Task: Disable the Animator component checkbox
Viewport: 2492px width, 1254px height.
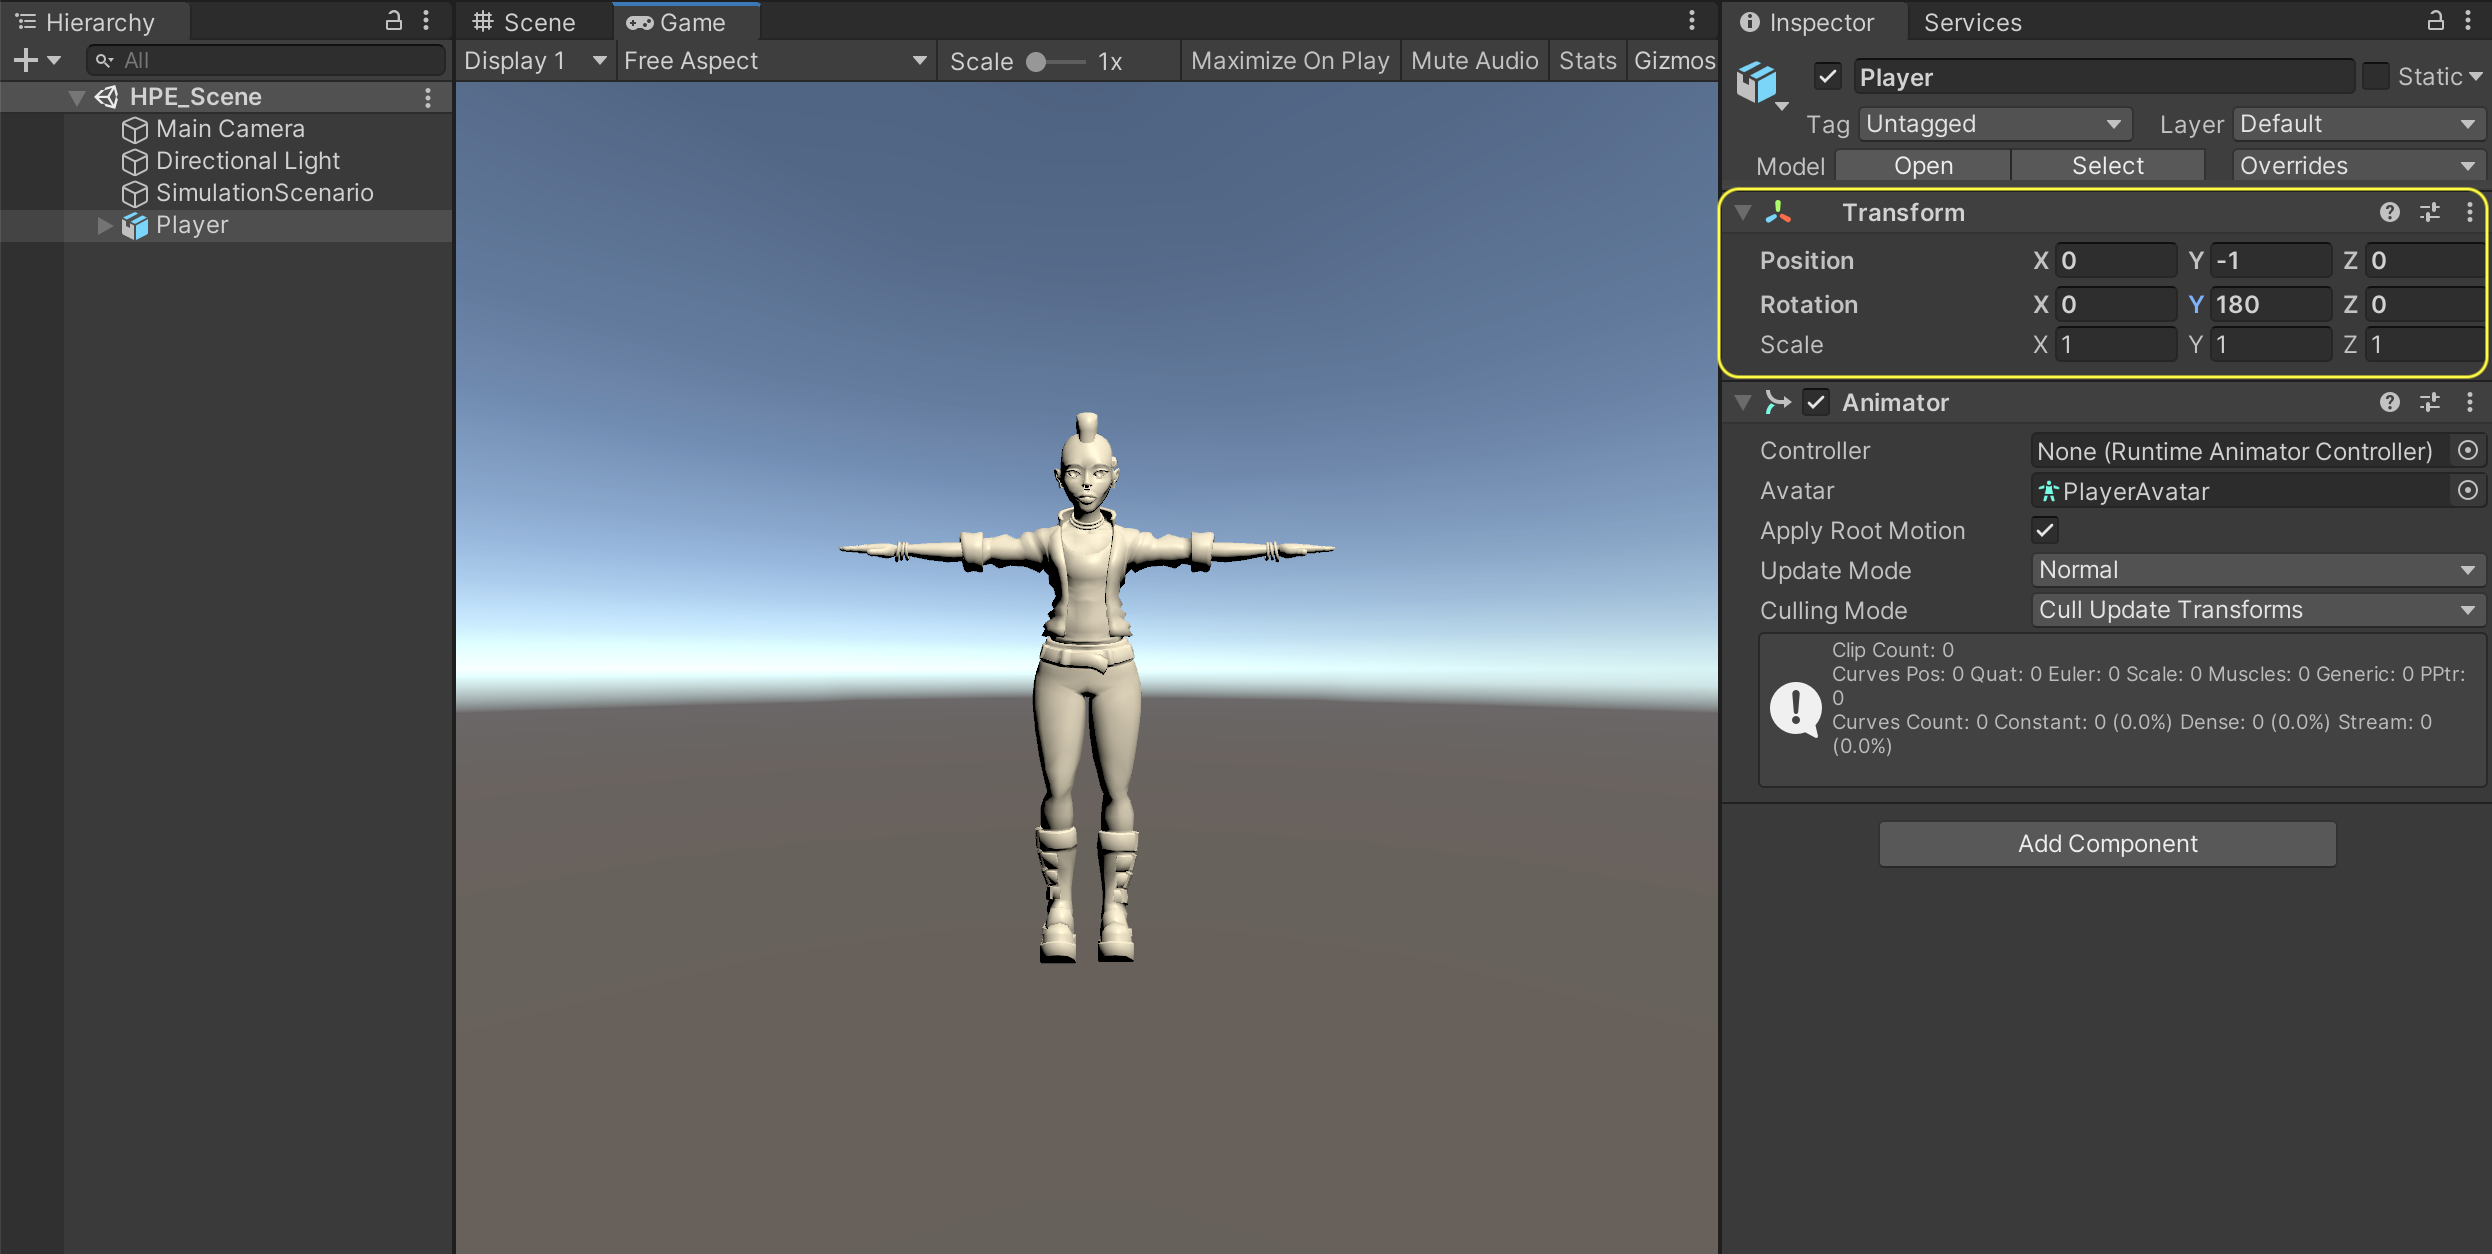Action: click(x=1816, y=402)
